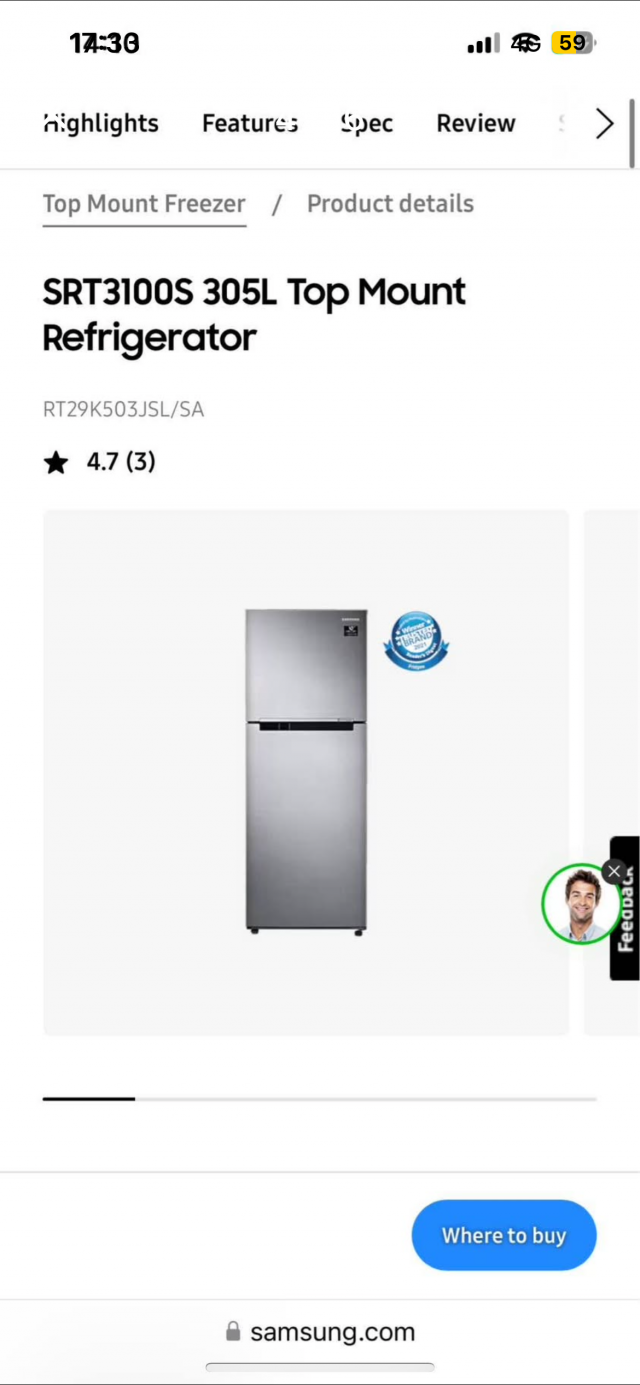Click the Where to buy button

click(504, 1235)
